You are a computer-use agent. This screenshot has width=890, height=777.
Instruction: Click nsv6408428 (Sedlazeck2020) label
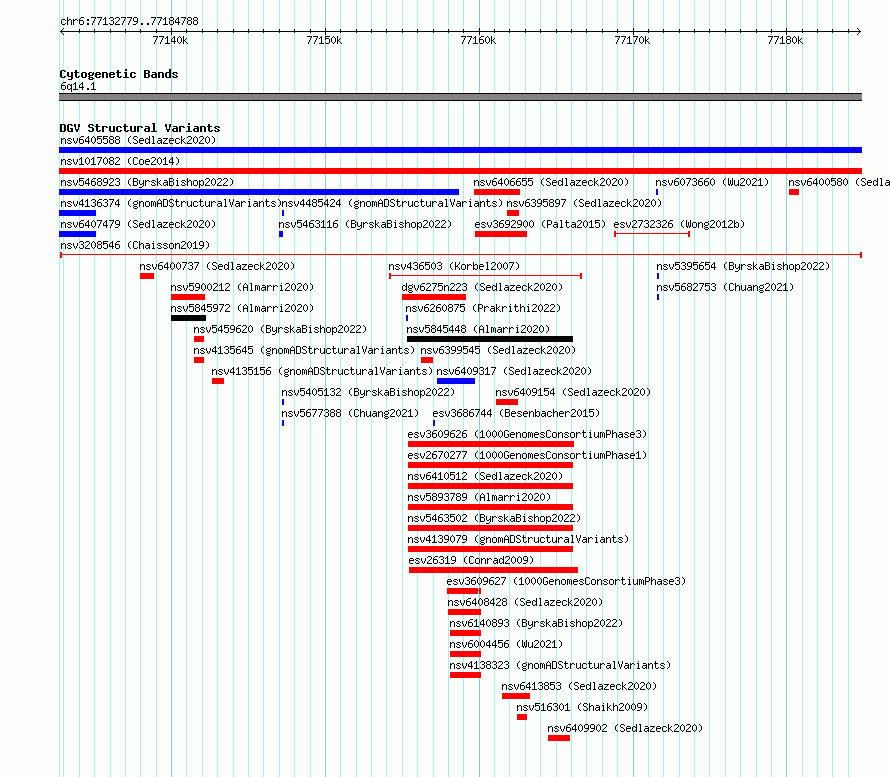(x=525, y=602)
